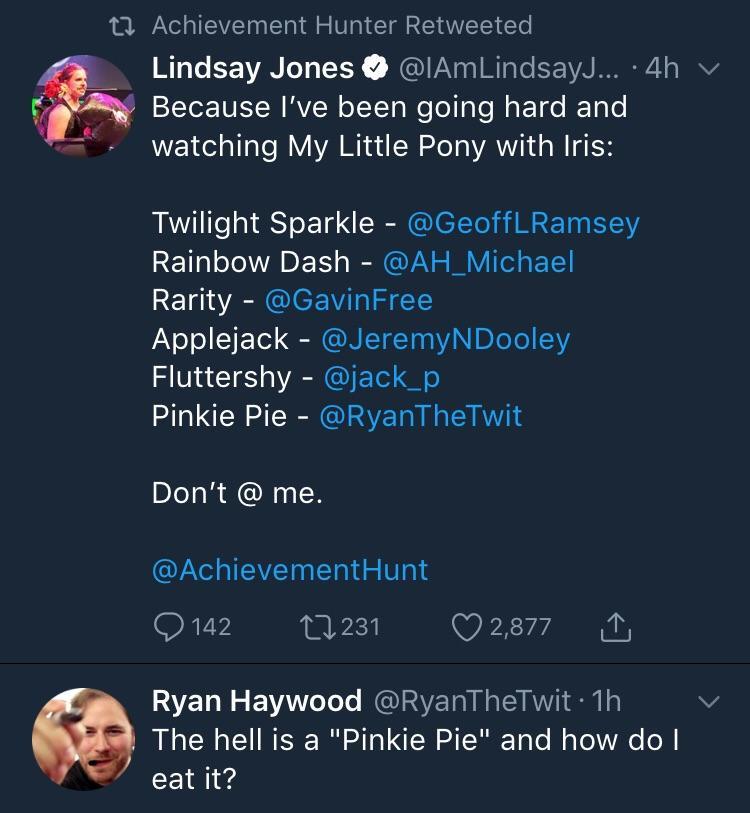Open Lindsay Jones's tweet options chevron

tap(708, 69)
